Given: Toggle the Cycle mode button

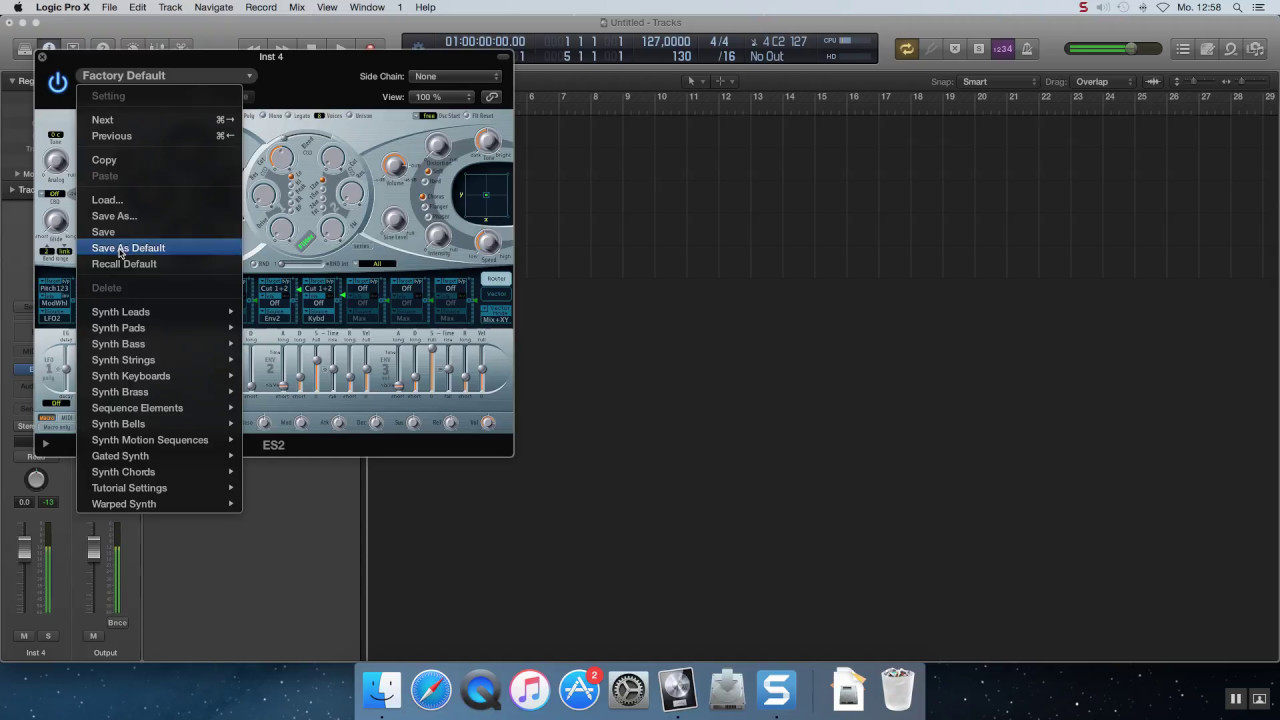Looking at the screenshot, I should coord(906,49).
